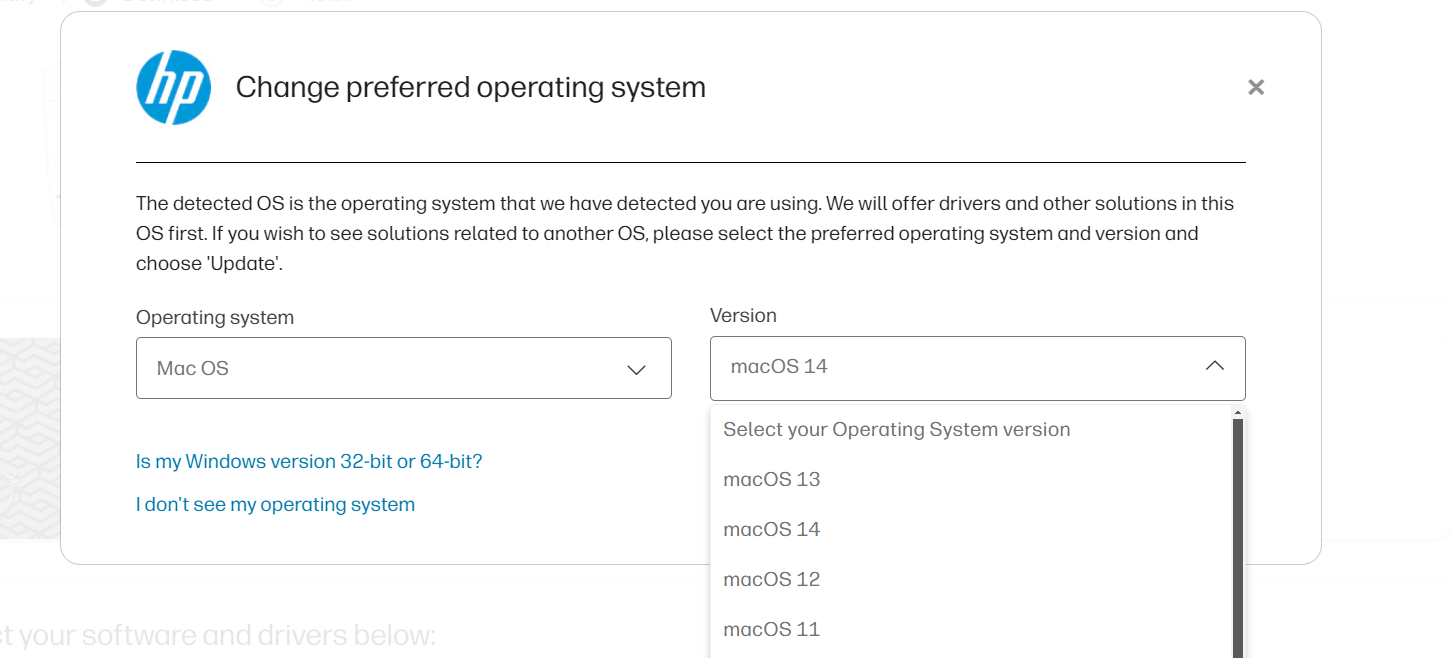Screen dimensions: 1451x658
Task: Select macOS 14 from the version list
Action: (x=970, y=529)
